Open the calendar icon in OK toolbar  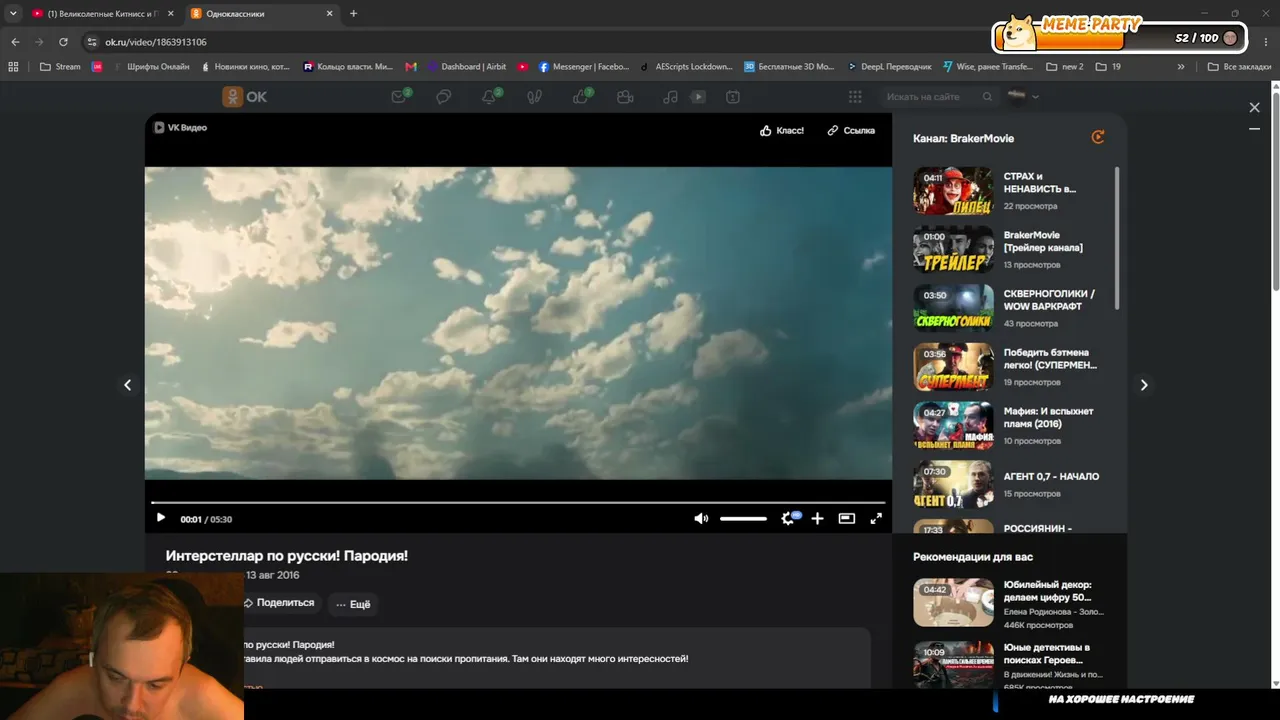coord(733,97)
